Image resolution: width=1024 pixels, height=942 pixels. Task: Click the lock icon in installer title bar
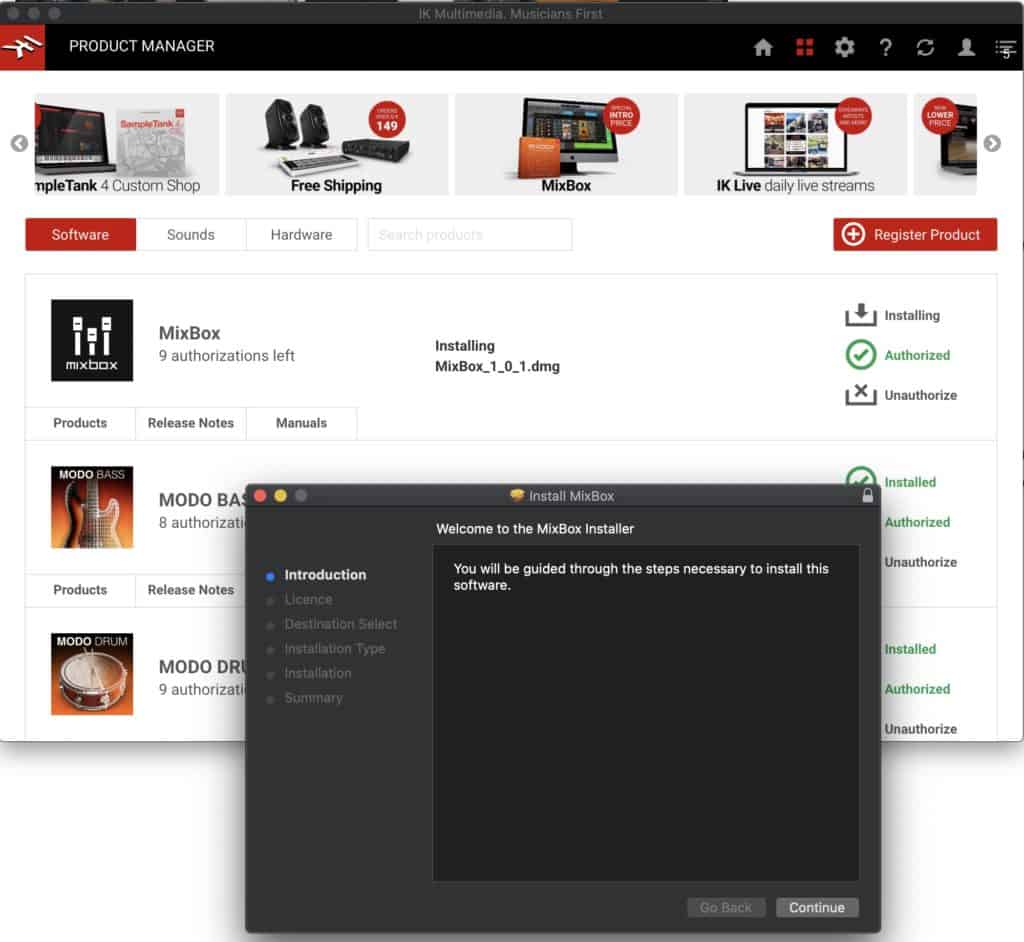click(x=867, y=495)
